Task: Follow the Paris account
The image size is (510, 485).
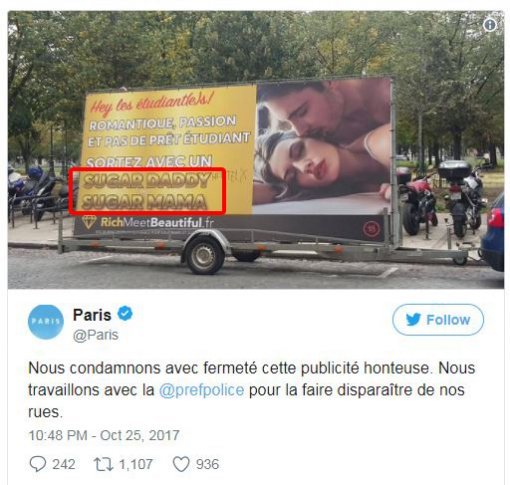Action: point(438,319)
